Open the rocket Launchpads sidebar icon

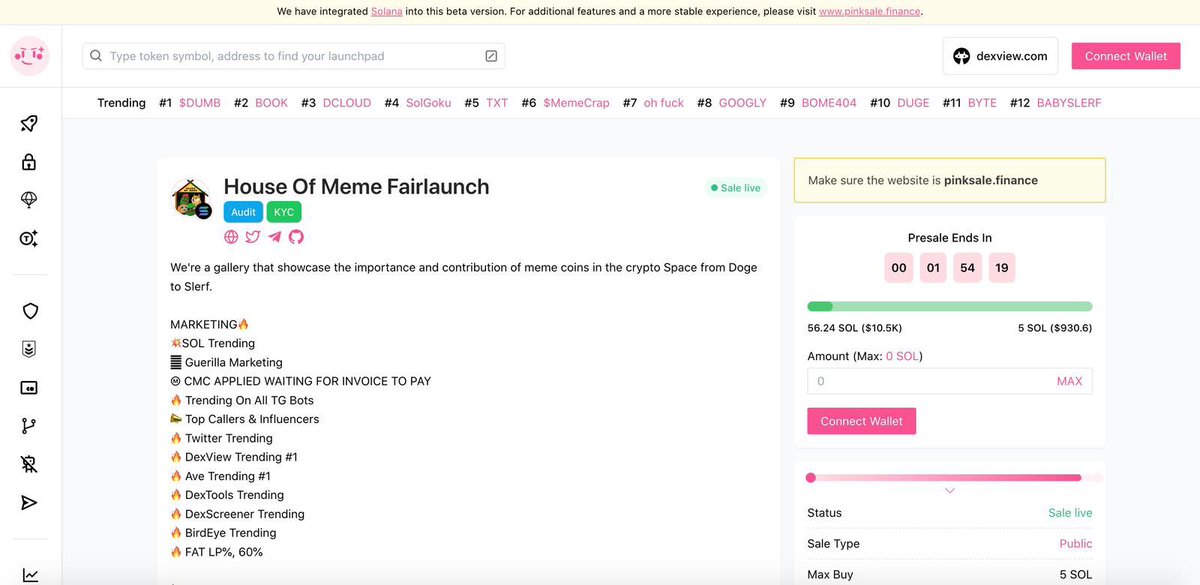30,124
